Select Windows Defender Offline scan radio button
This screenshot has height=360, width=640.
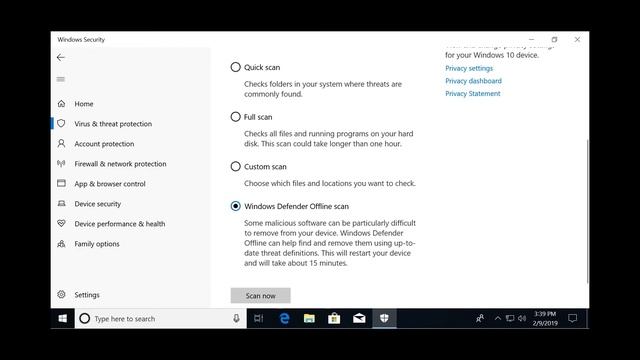tap(236, 206)
